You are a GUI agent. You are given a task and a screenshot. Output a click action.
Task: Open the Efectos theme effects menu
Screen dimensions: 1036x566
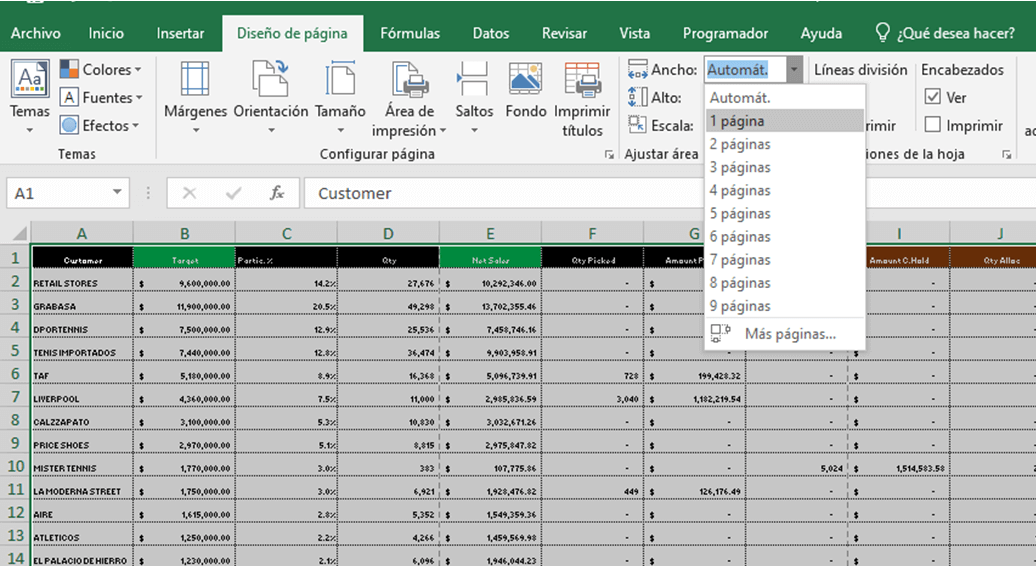[x=99, y=125]
